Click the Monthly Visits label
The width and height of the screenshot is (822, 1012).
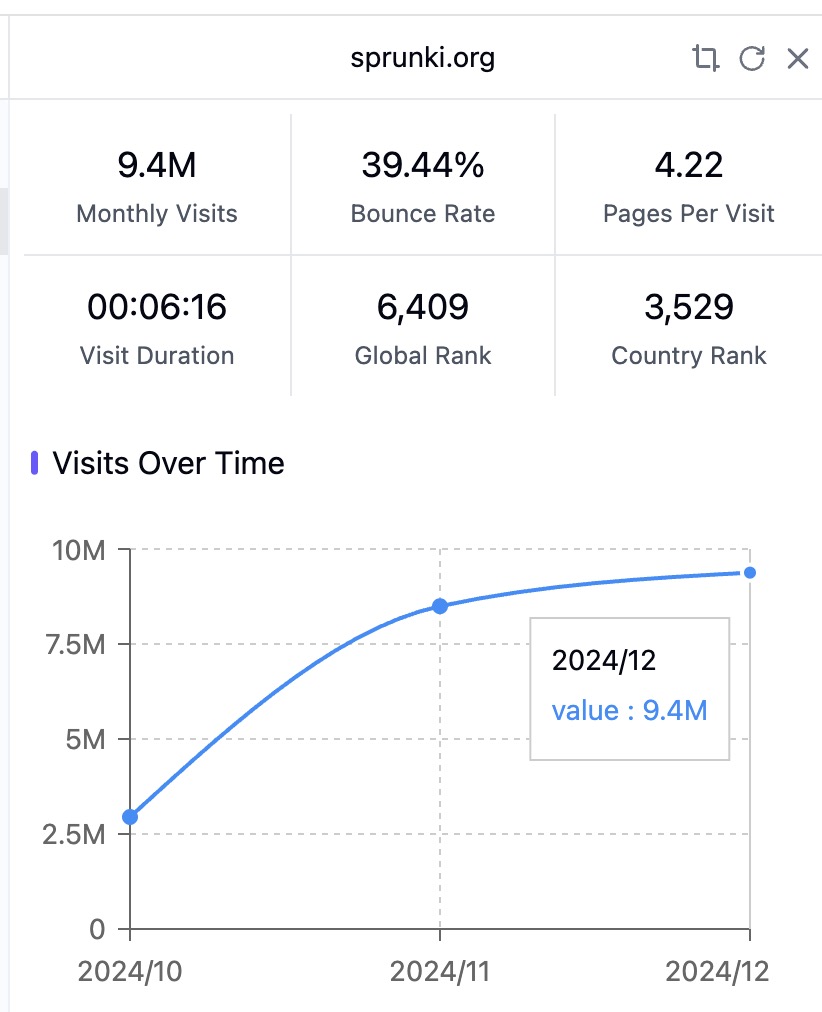pyautogui.click(x=157, y=214)
